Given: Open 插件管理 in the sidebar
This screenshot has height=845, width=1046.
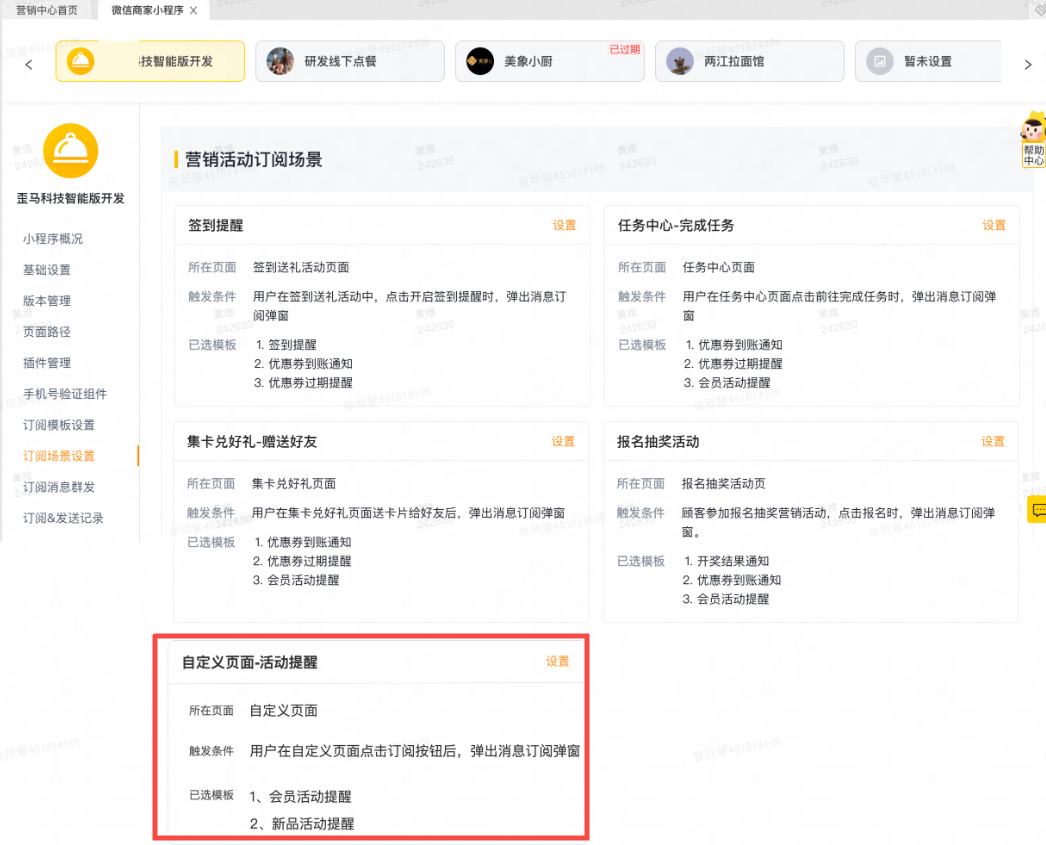Looking at the screenshot, I should click(x=47, y=363).
